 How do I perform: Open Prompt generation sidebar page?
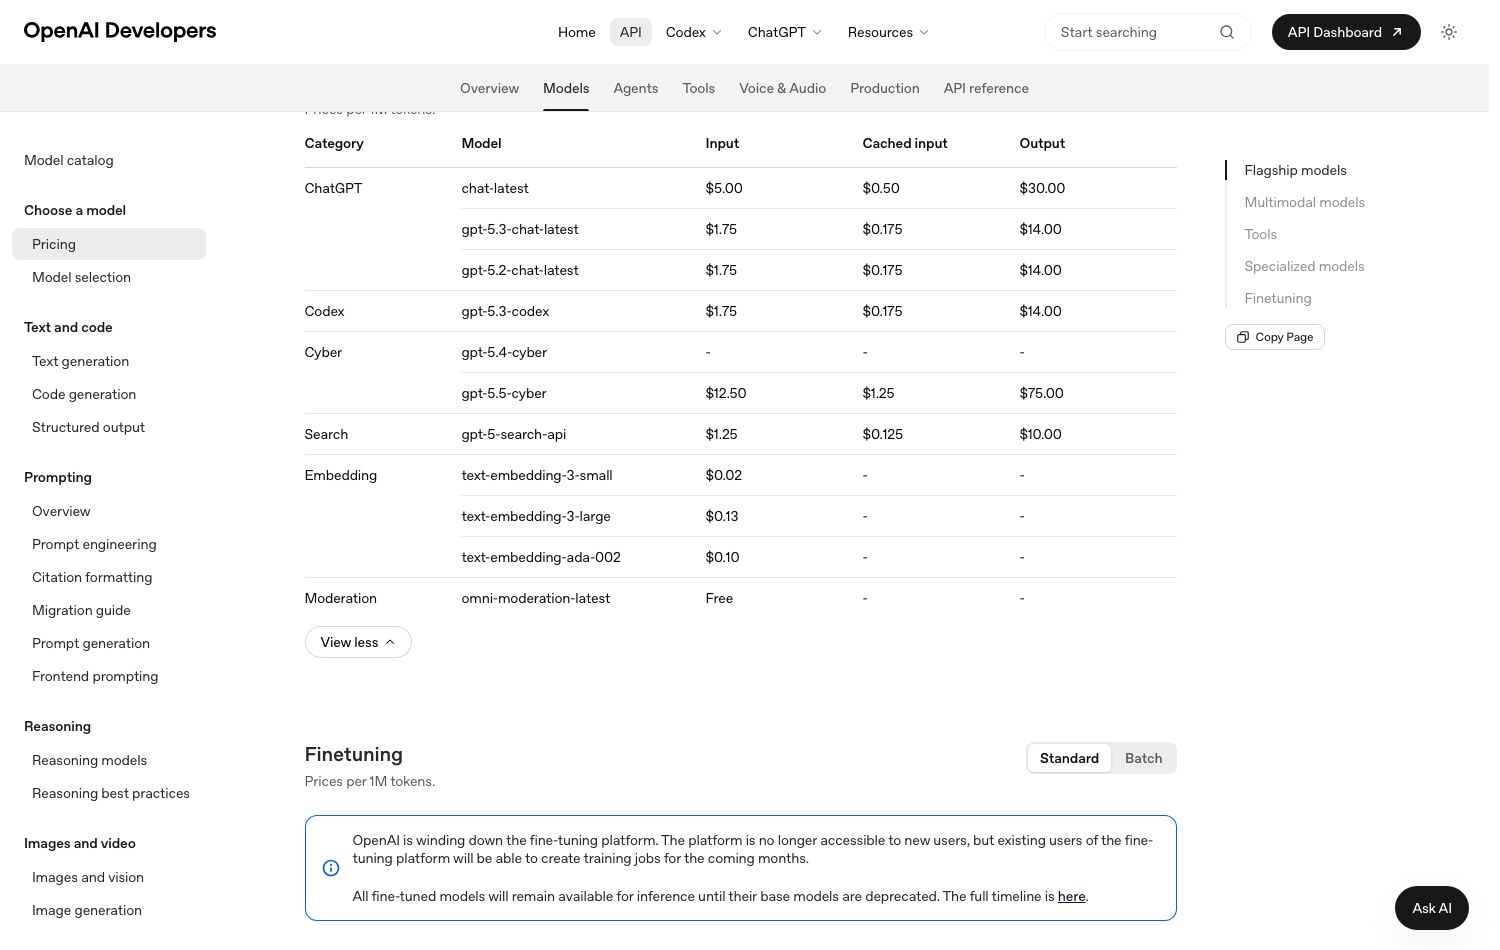pos(91,643)
